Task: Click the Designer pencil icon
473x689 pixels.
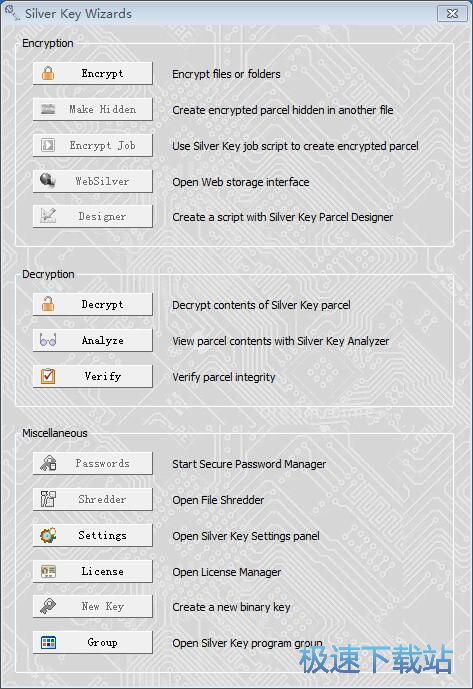Action: (x=48, y=216)
